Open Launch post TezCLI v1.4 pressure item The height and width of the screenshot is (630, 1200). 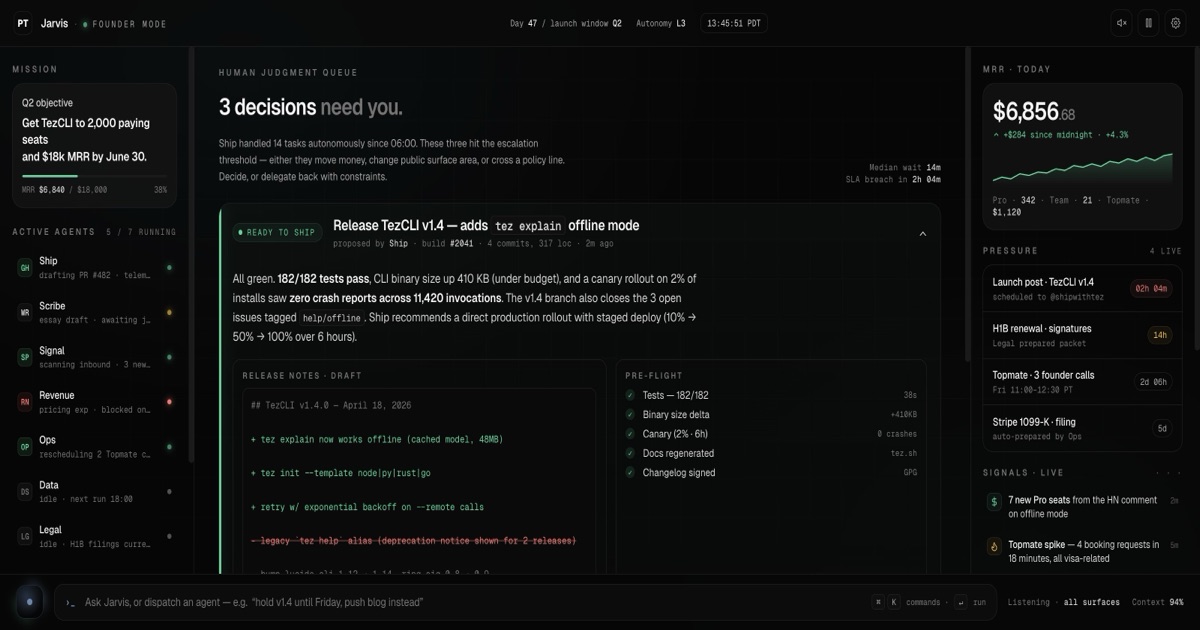pyautogui.click(x=1080, y=289)
